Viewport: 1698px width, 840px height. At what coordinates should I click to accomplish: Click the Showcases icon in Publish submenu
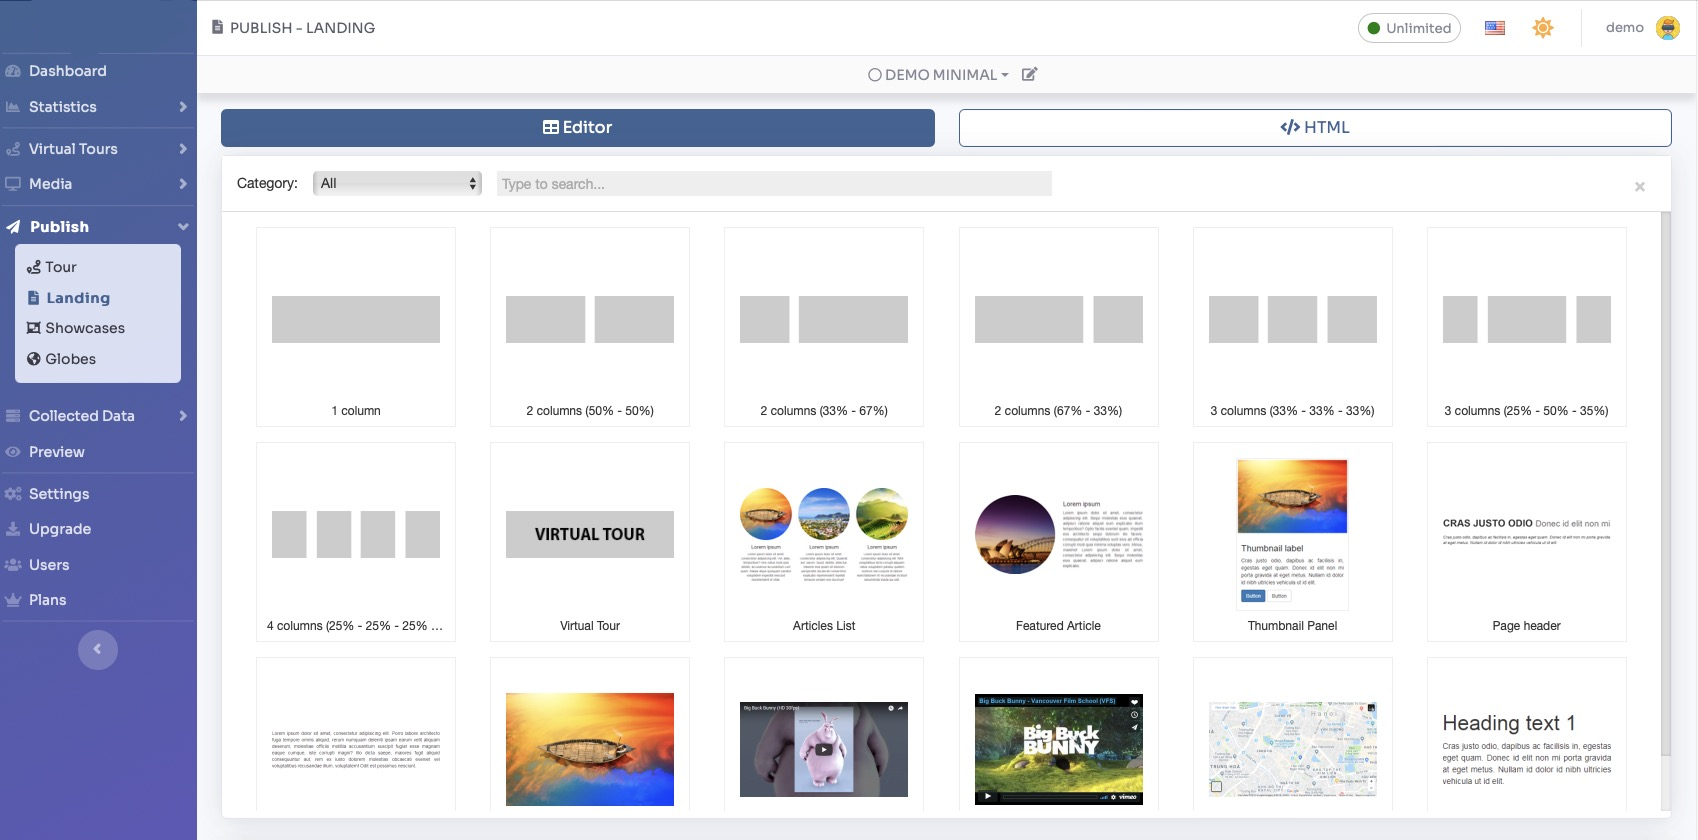pyautogui.click(x=34, y=328)
